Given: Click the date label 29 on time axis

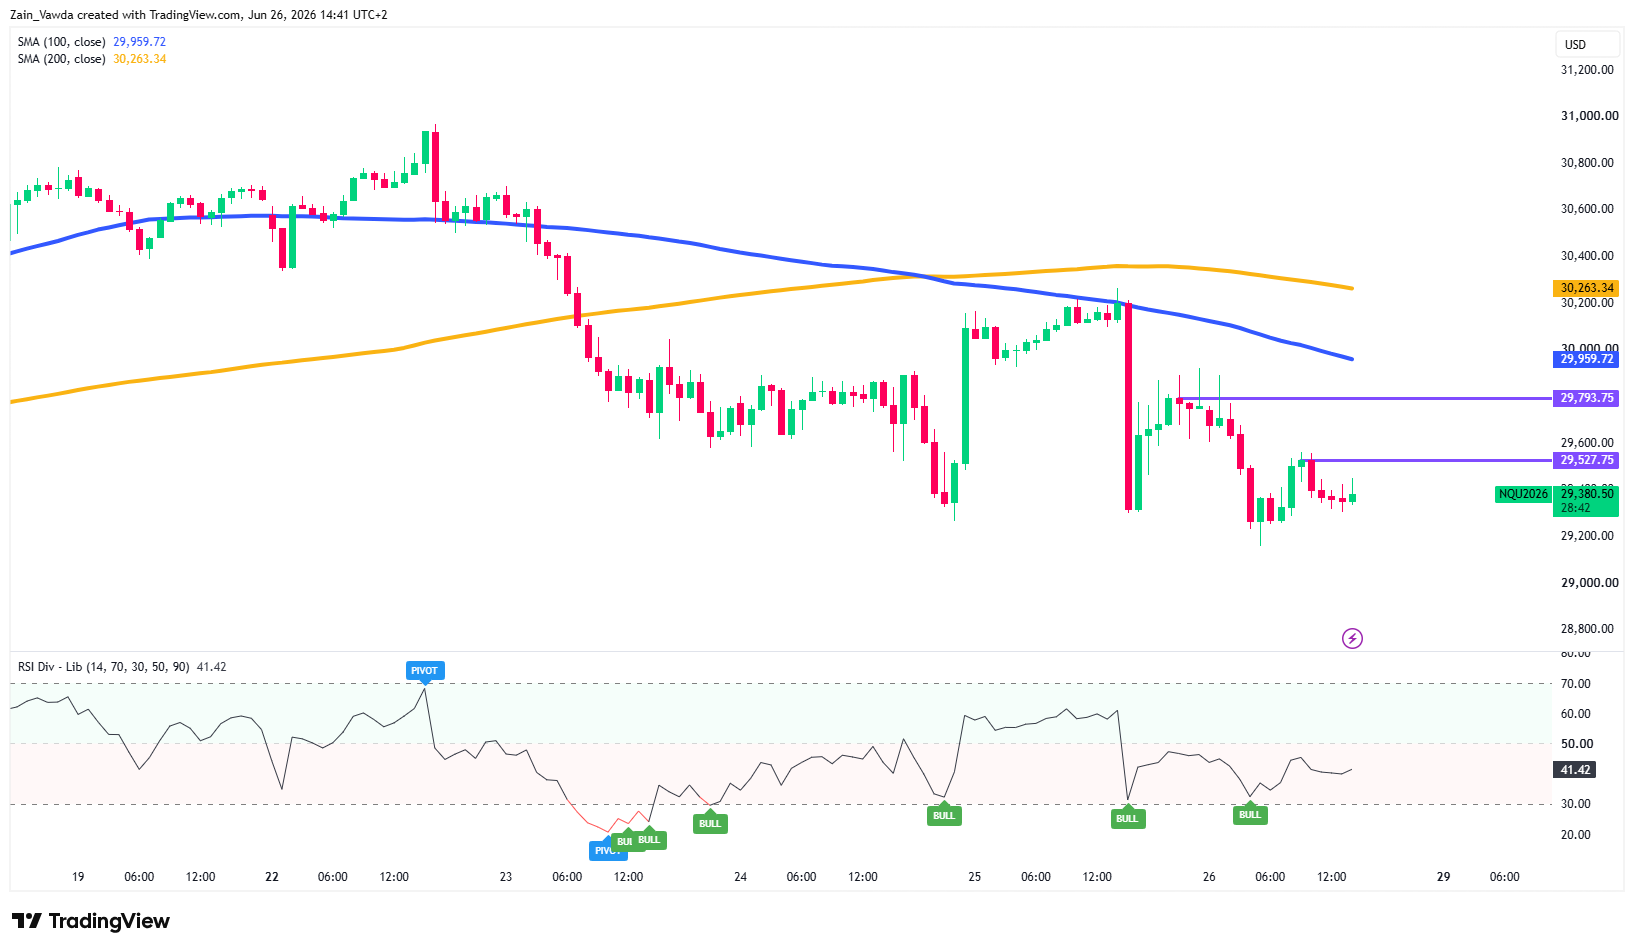Looking at the screenshot, I should coord(1443,877).
